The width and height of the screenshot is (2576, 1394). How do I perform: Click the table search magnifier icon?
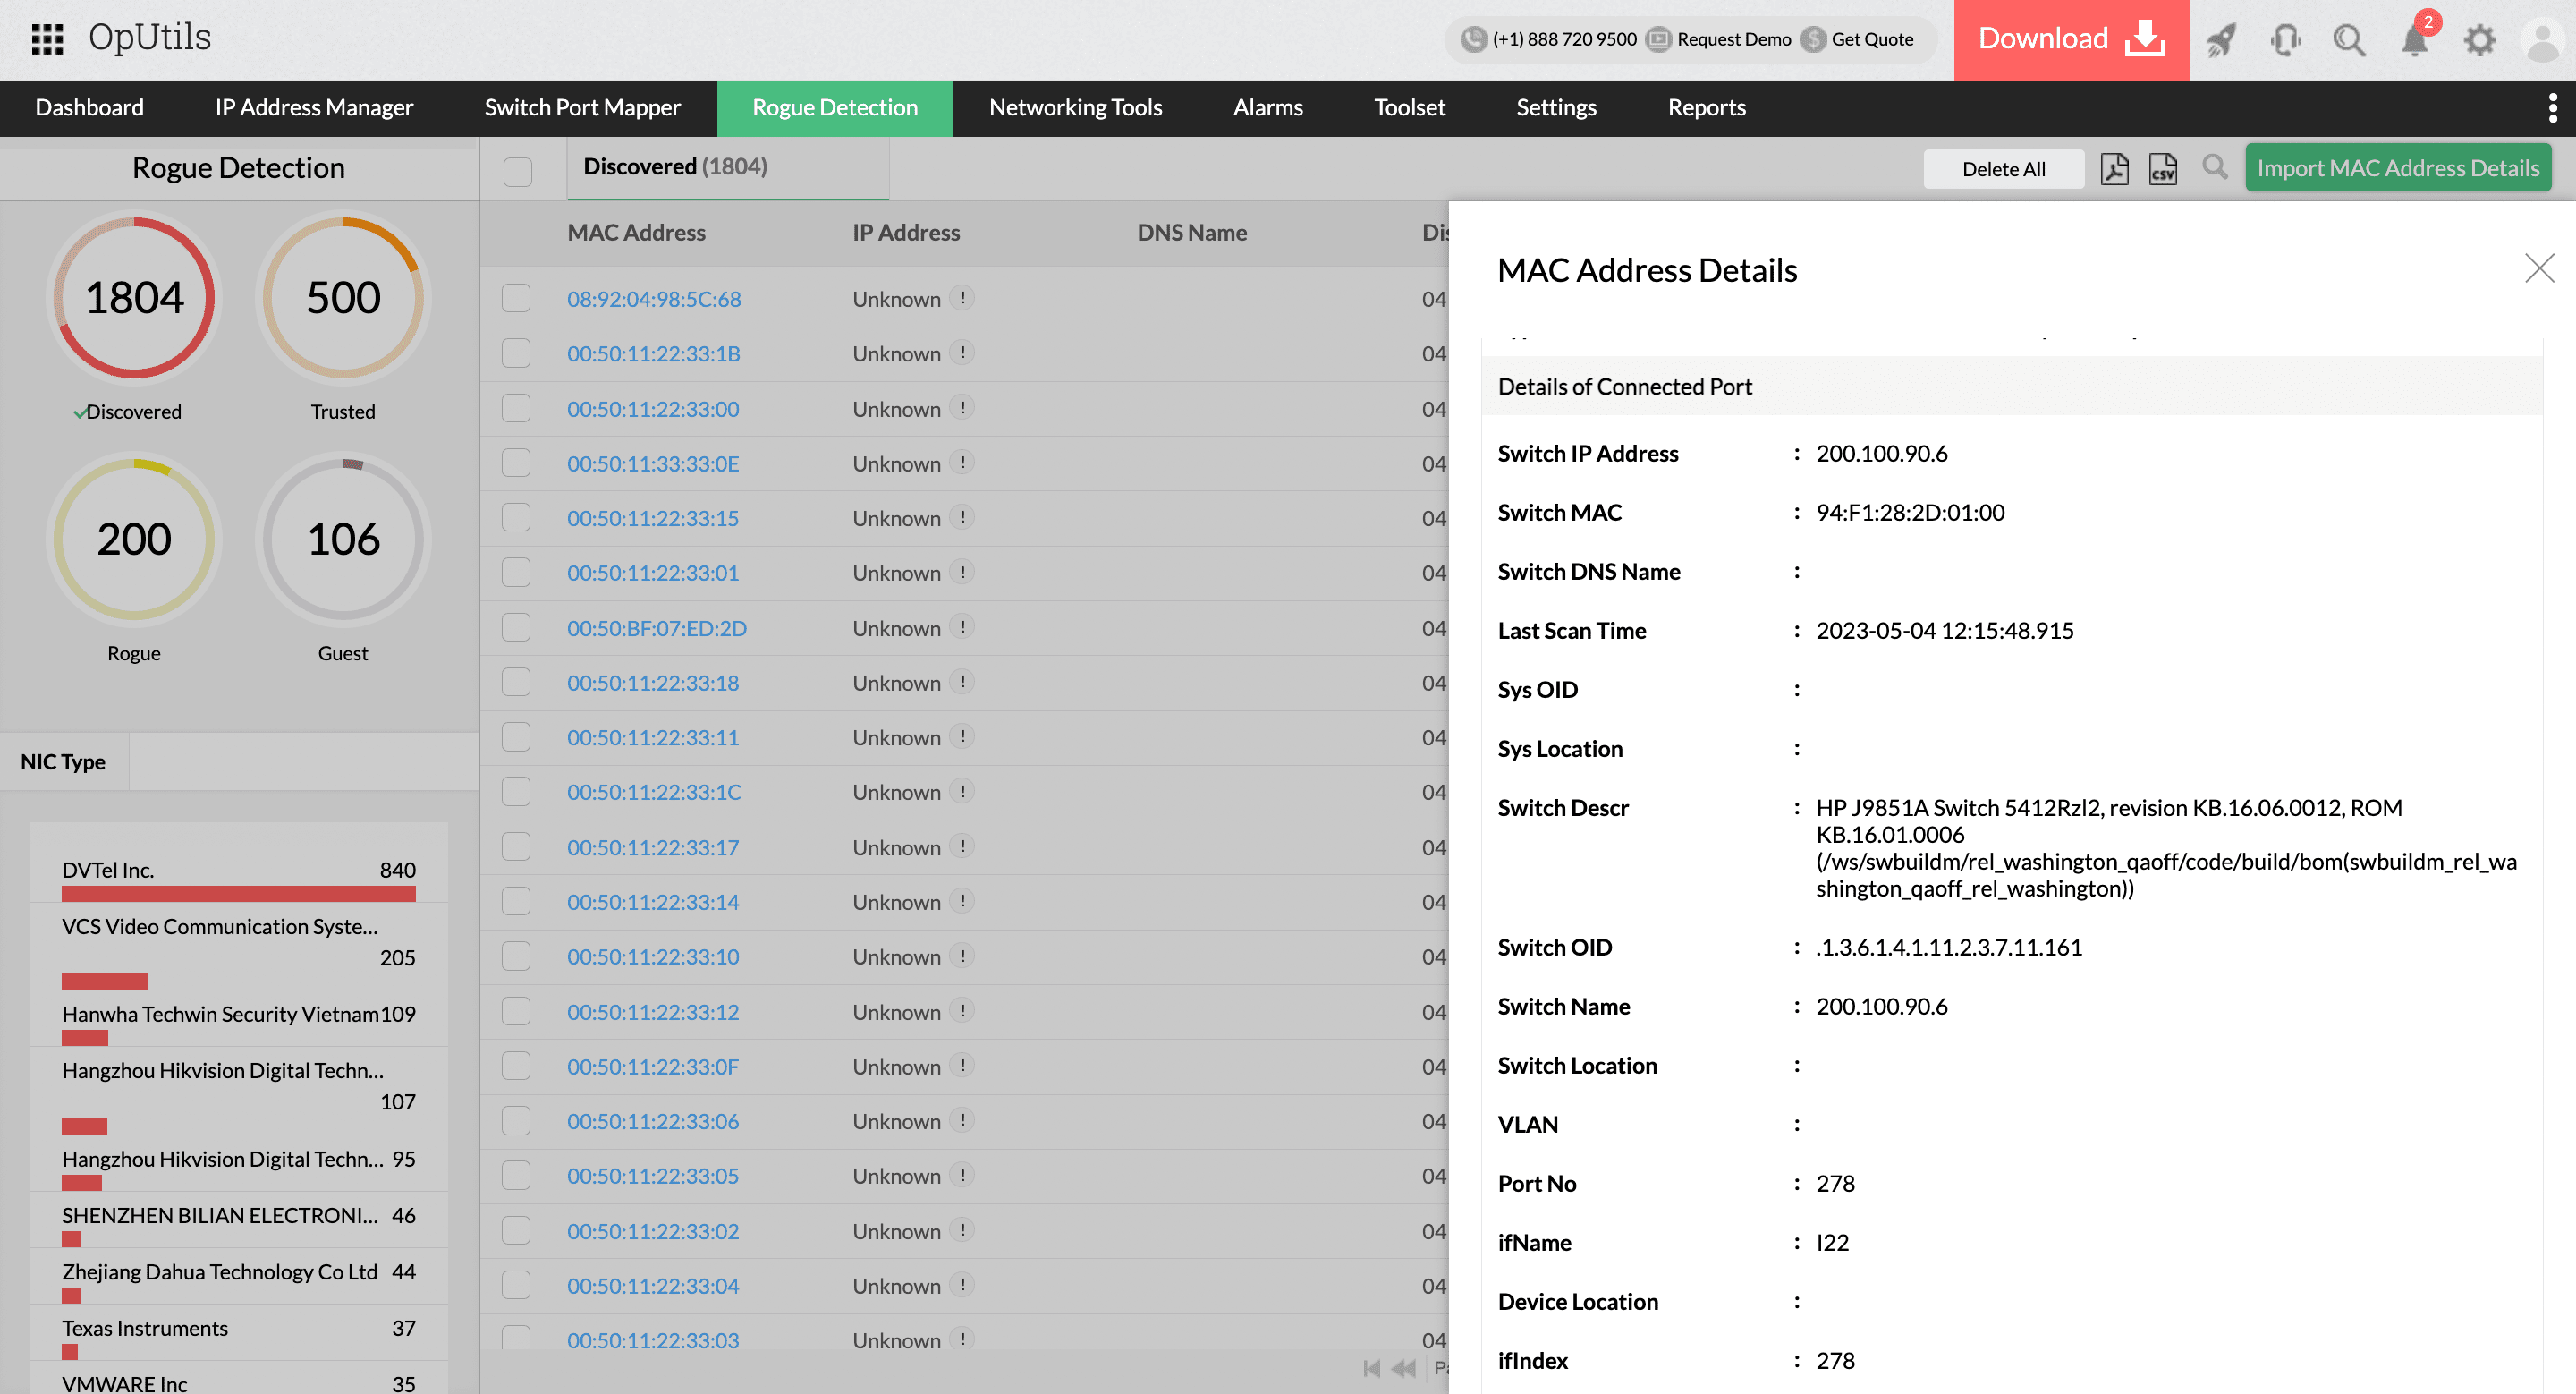coord(2214,167)
